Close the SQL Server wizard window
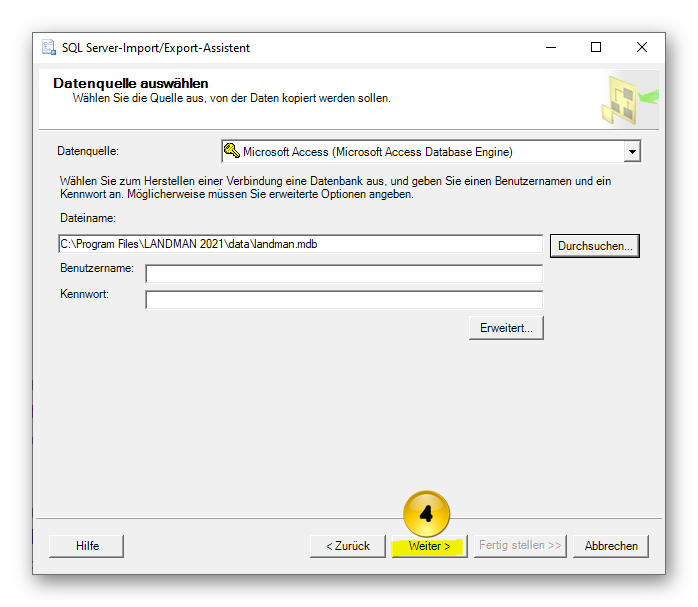698x607 pixels. (642, 48)
